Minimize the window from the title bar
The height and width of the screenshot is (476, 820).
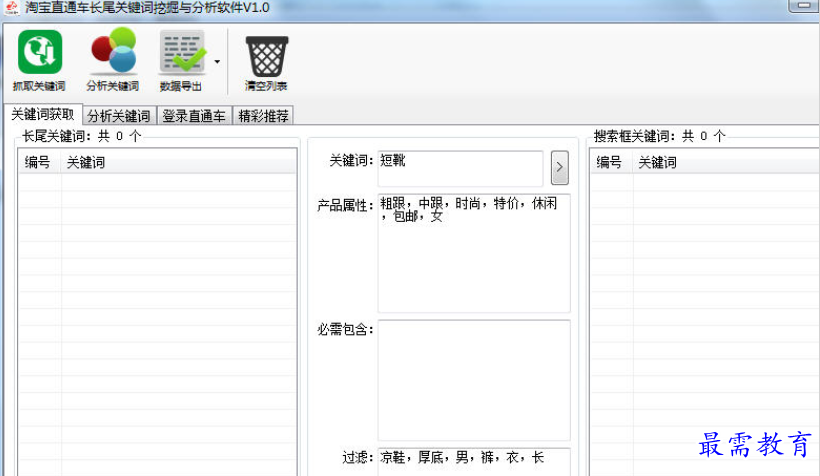804,5
